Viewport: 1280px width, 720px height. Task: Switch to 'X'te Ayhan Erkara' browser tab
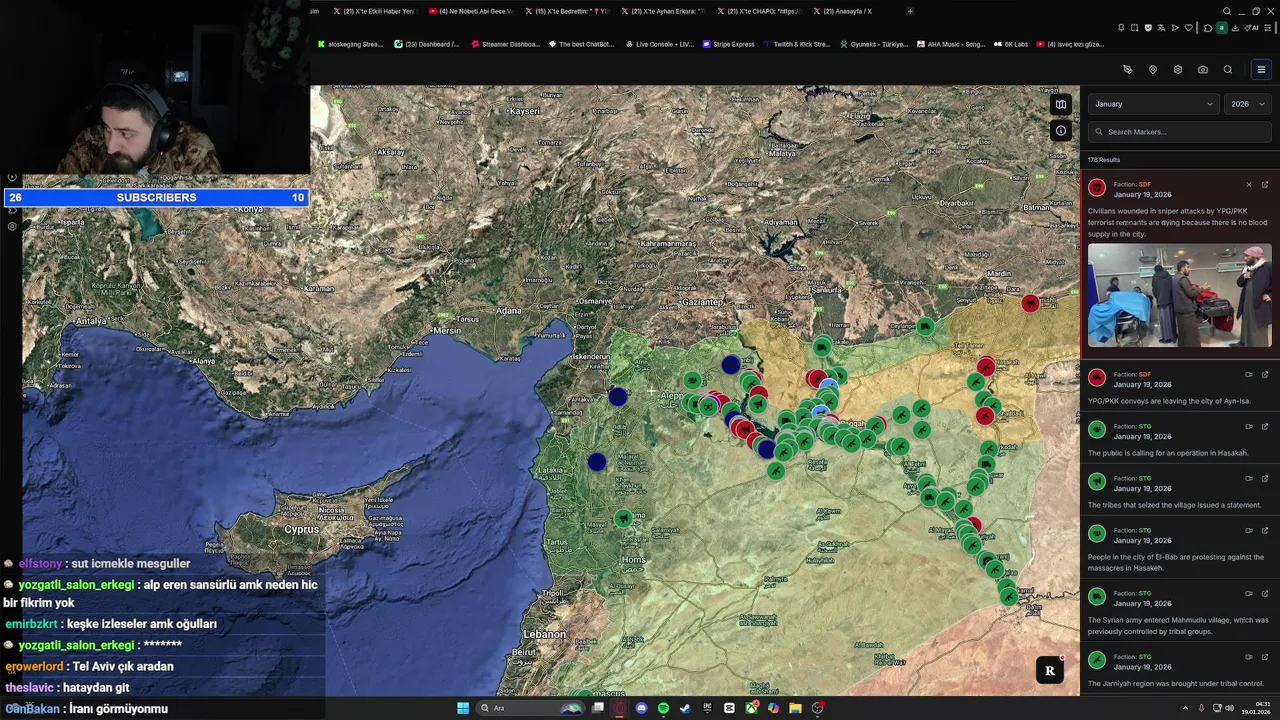(x=663, y=11)
